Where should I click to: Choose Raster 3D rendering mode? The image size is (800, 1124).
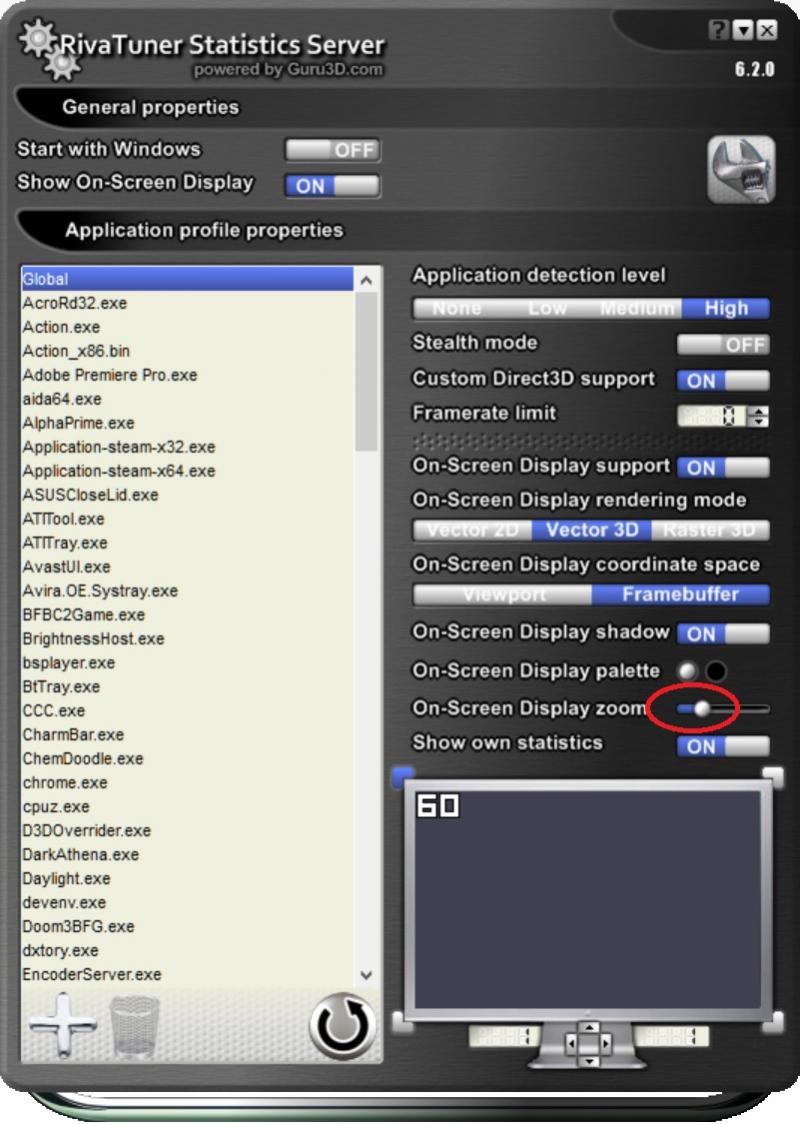tap(710, 530)
